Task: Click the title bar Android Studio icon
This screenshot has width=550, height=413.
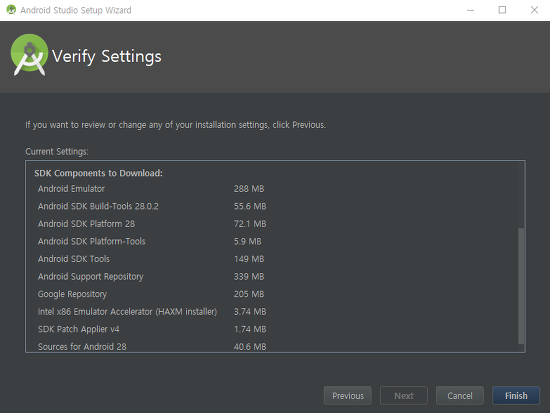Action: [11, 10]
